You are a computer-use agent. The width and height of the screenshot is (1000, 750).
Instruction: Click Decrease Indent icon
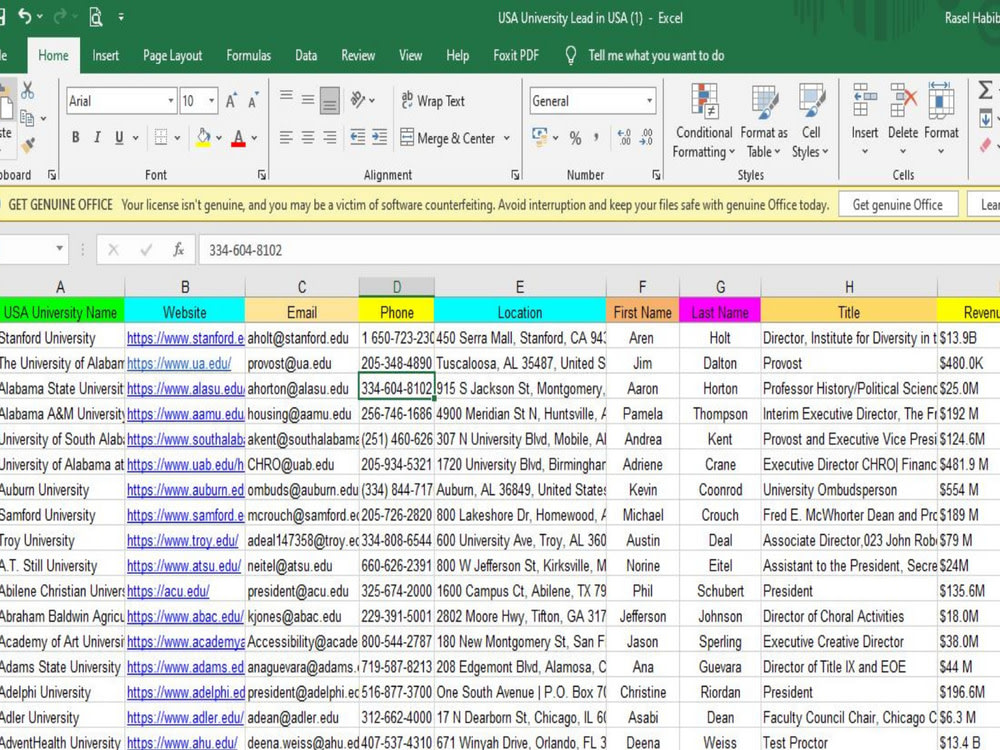coord(358,137)
